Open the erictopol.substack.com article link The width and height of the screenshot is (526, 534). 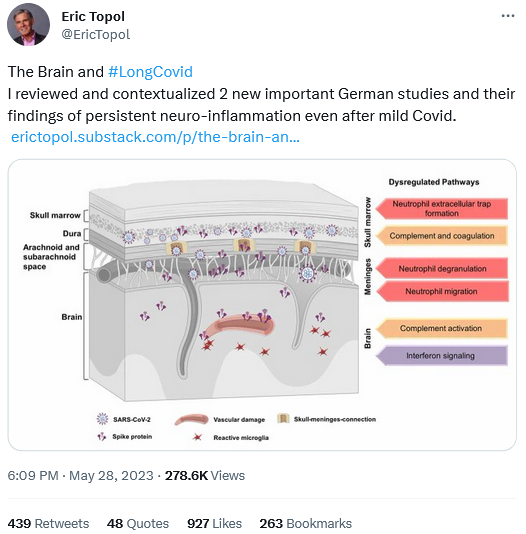(155, 137)
